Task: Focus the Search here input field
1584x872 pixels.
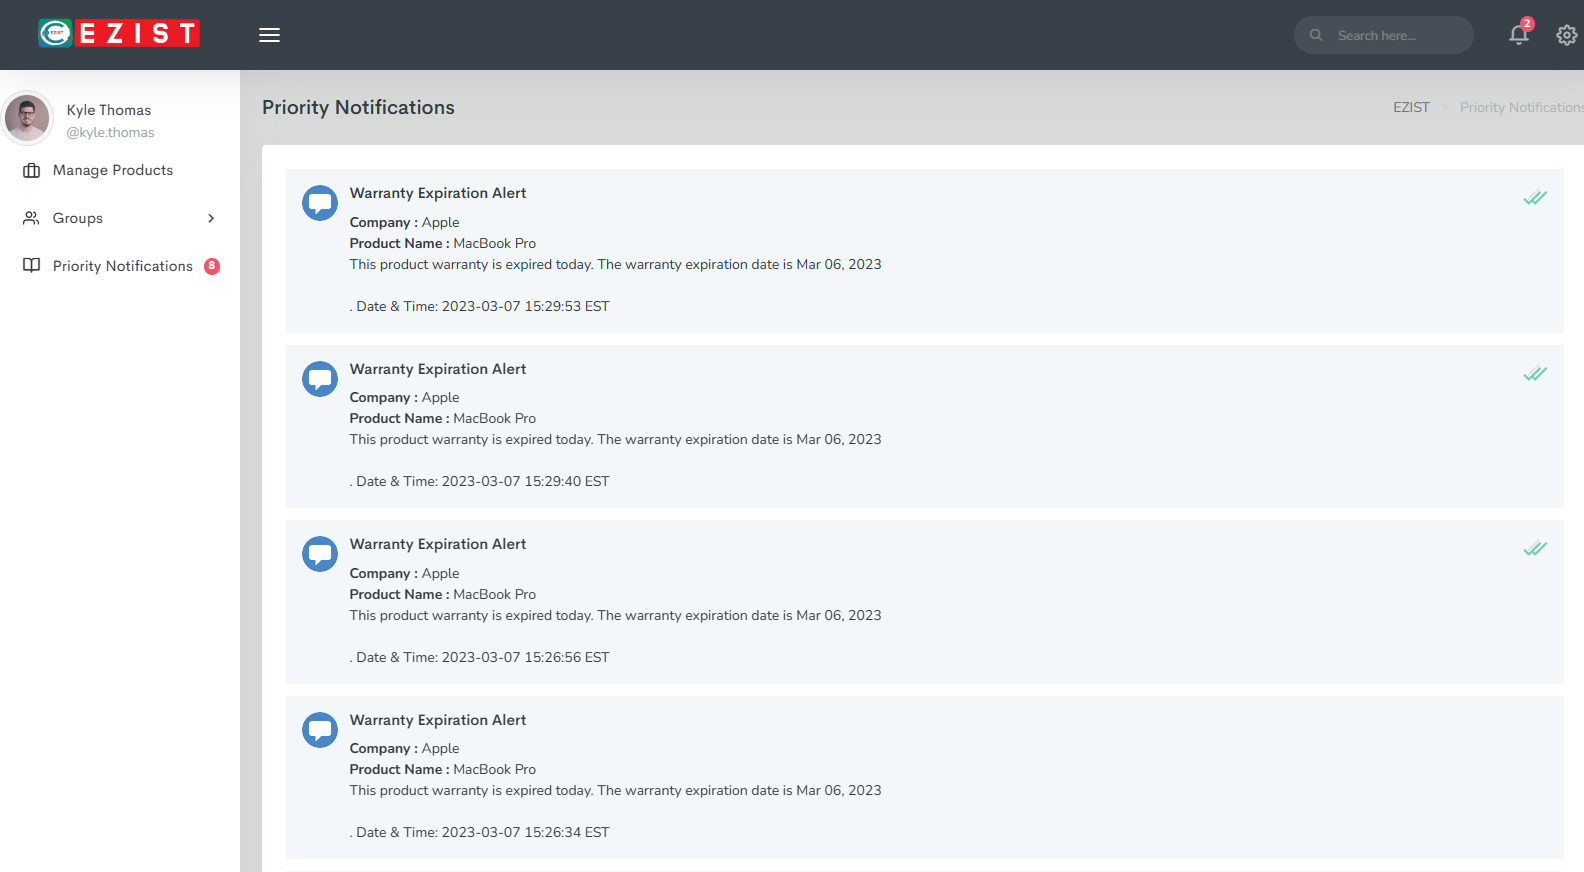Action: [1384, 35]
